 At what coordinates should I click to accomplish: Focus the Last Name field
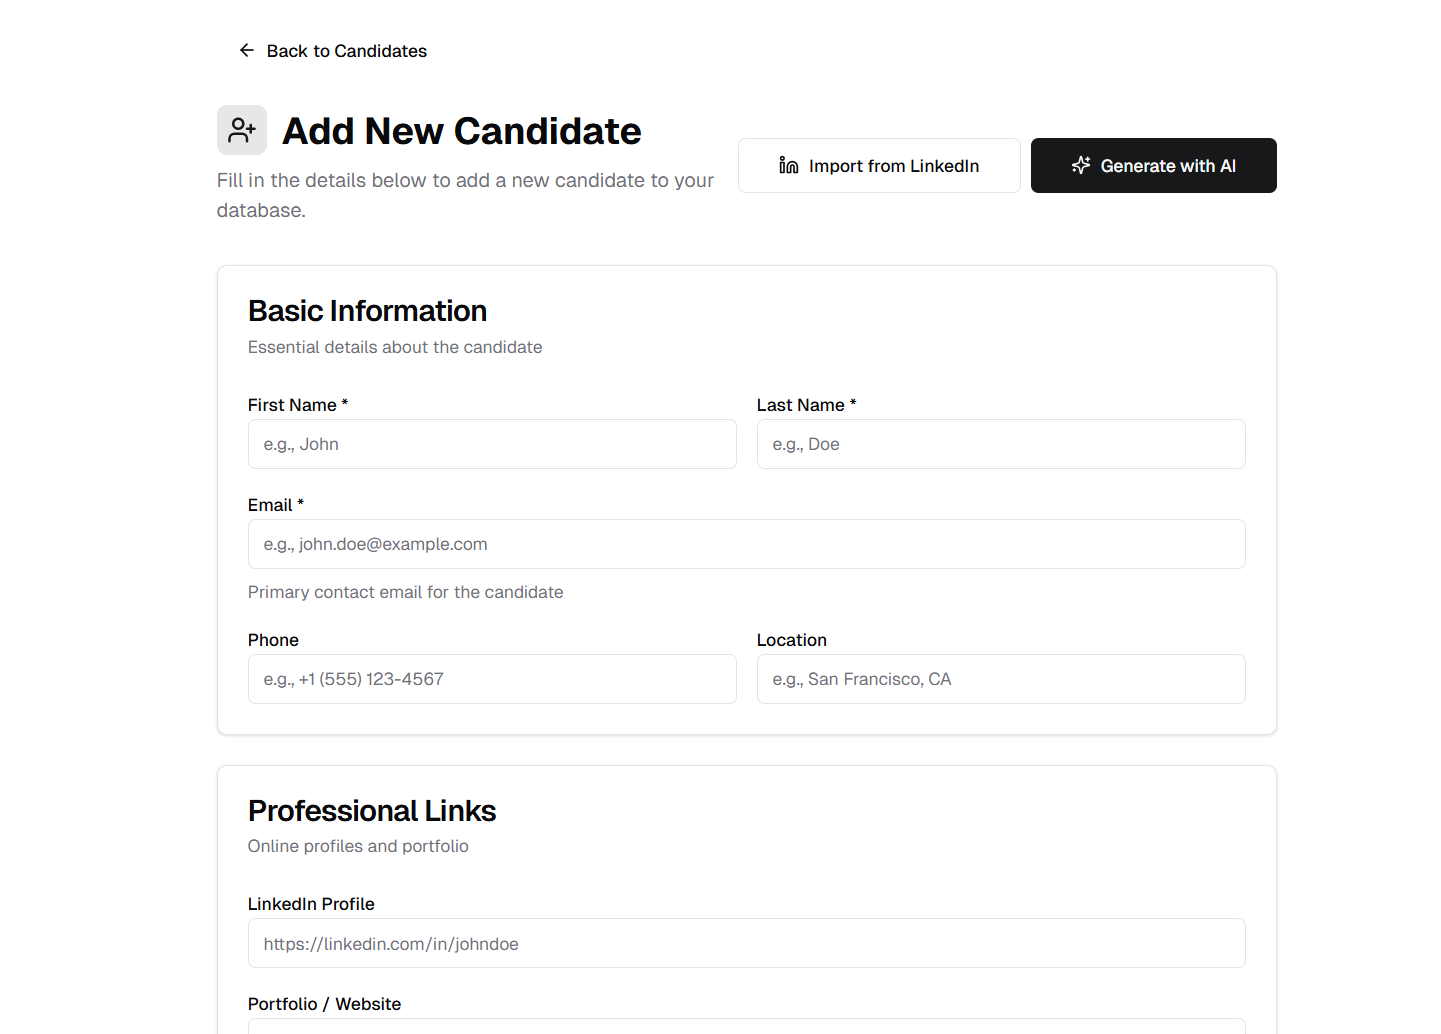tap(1001, 444)
